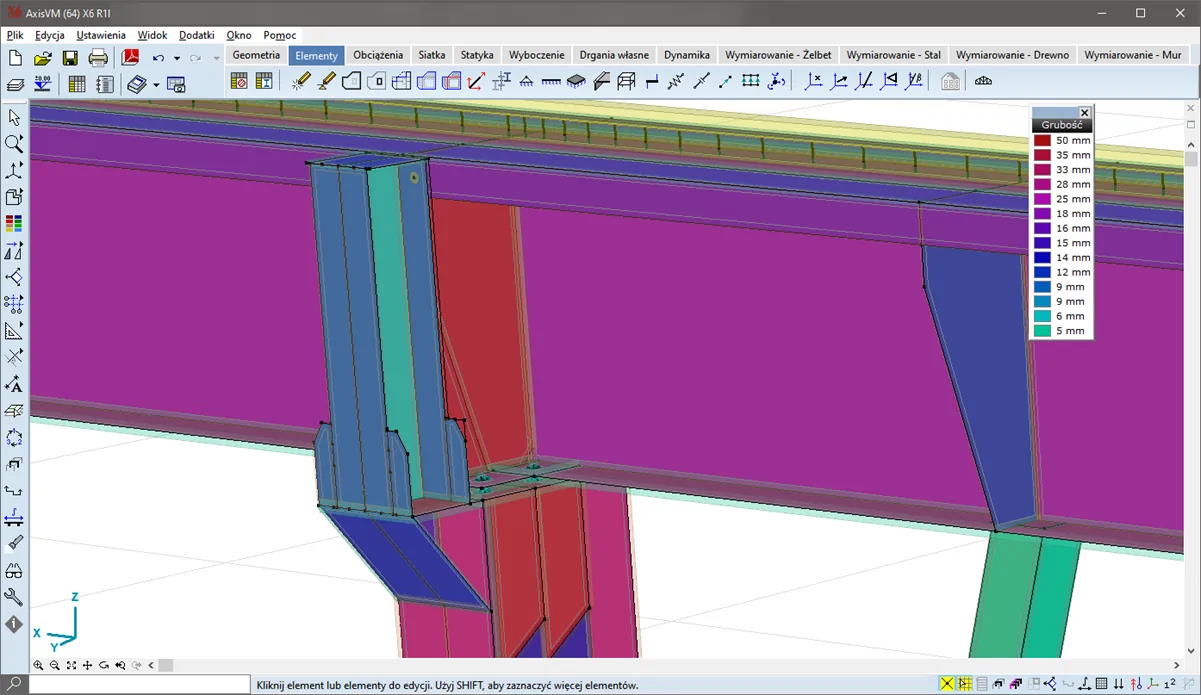Close the Grubość legend panel
Image resolution: width=1201 pixels, height=695 pixels.
tap(1084, 113)
